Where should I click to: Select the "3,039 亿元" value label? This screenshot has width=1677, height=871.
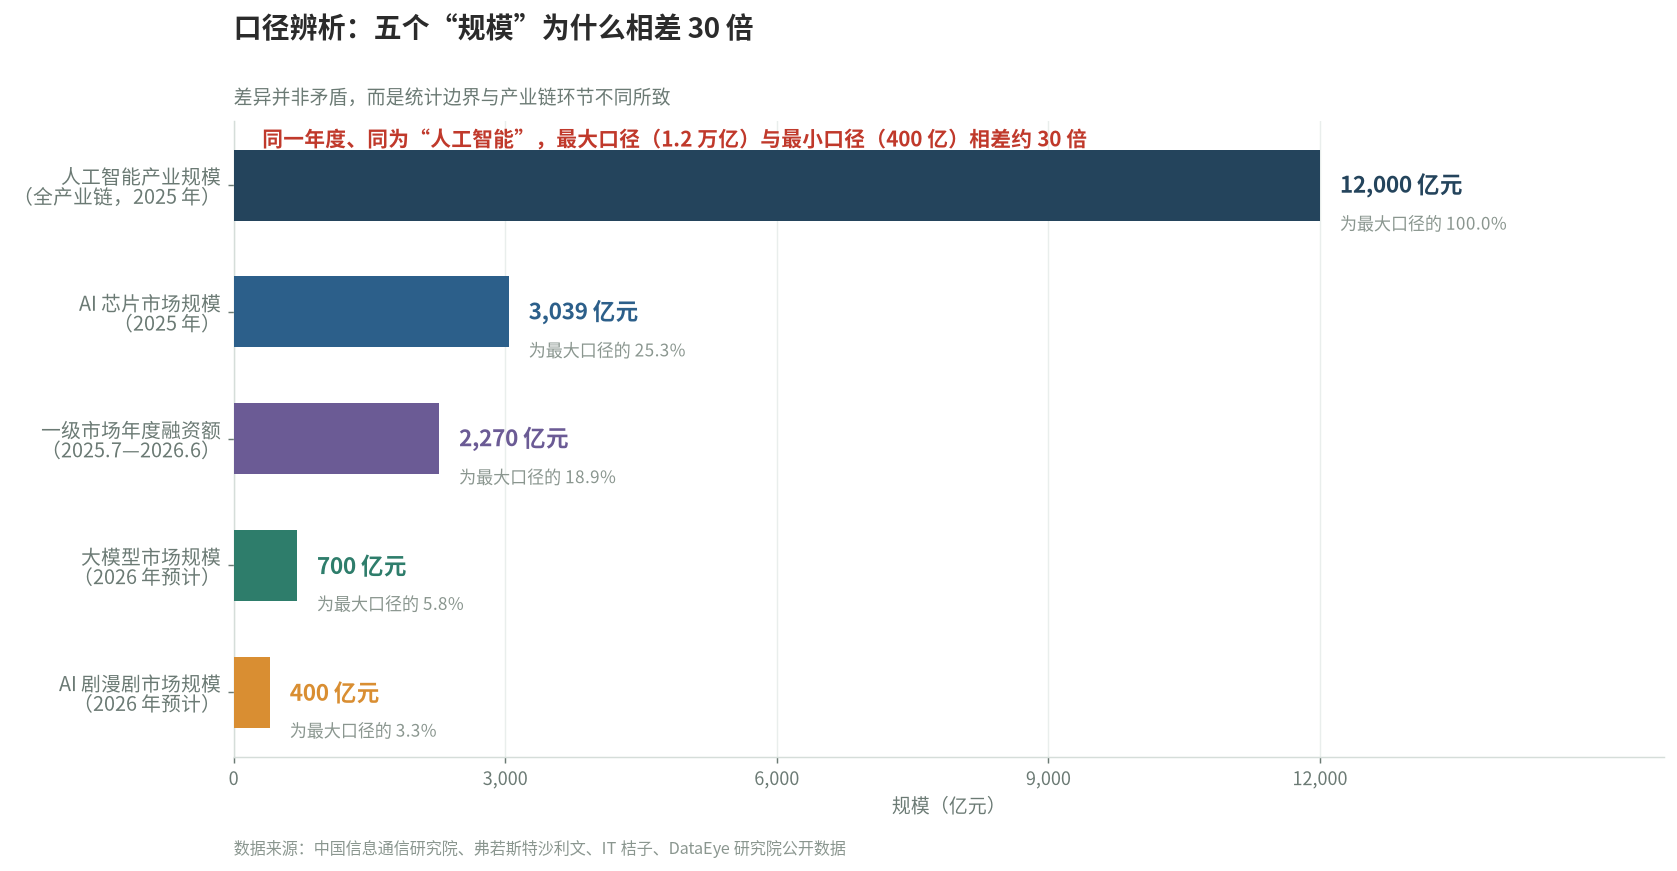click(583, 312)
